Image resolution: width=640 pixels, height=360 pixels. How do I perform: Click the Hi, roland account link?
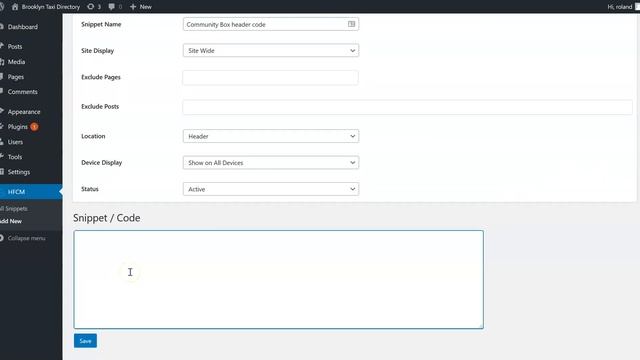620,7
